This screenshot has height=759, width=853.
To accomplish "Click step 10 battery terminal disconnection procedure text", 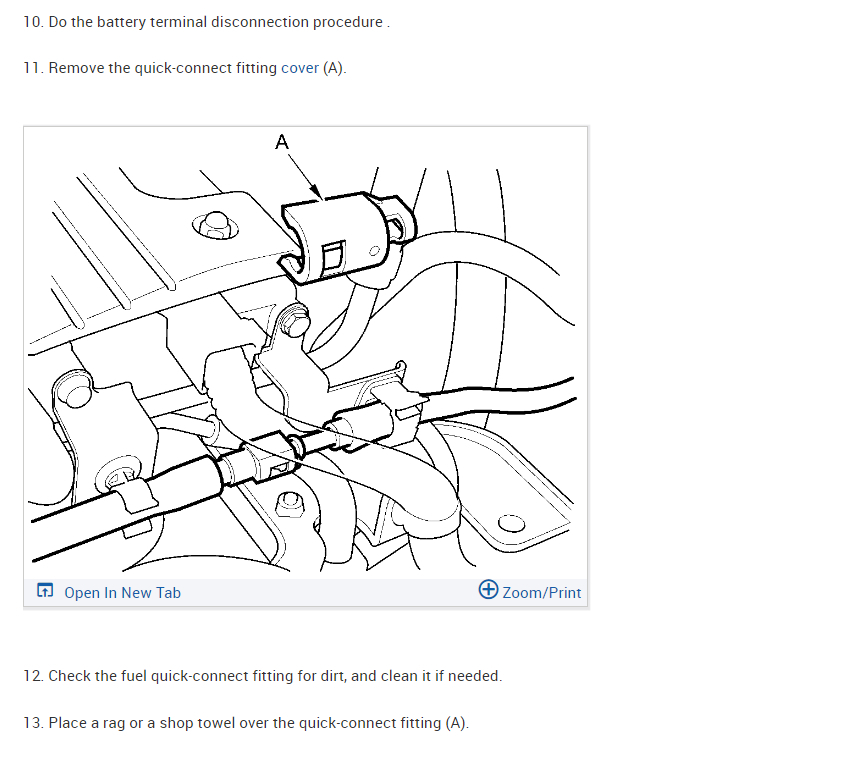I will (x=207, y=22).
